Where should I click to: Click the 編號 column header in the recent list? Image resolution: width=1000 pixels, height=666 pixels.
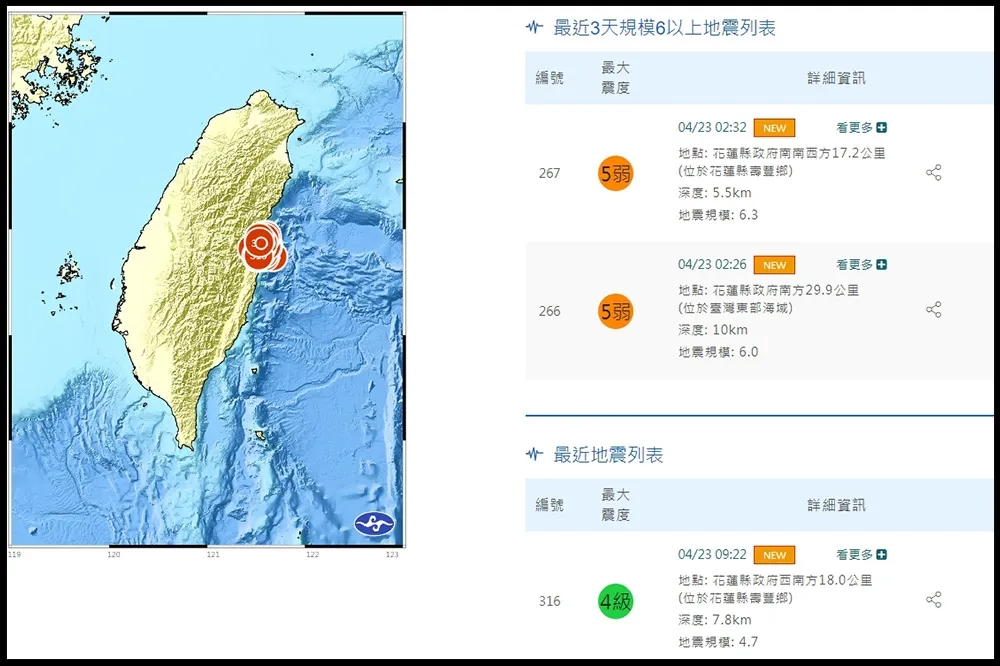(549, 505)
